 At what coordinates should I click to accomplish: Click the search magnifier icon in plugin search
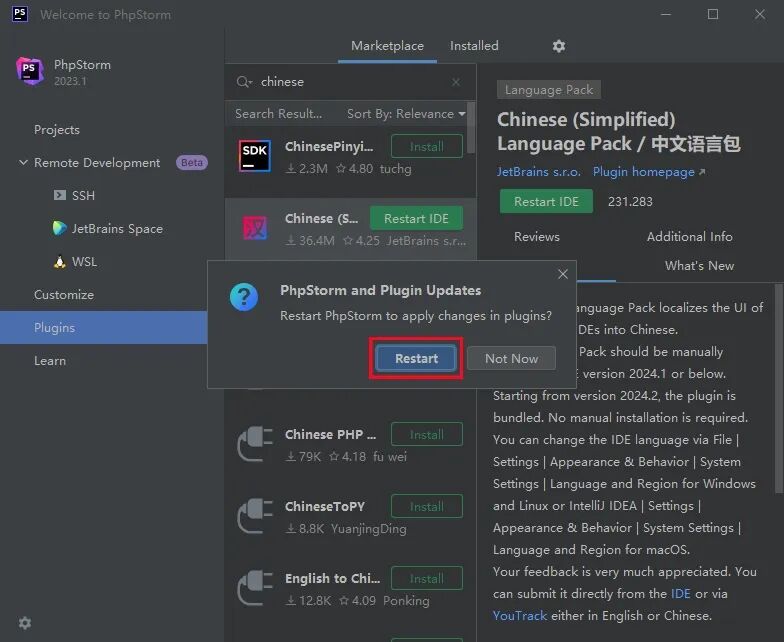click(244, 82)
